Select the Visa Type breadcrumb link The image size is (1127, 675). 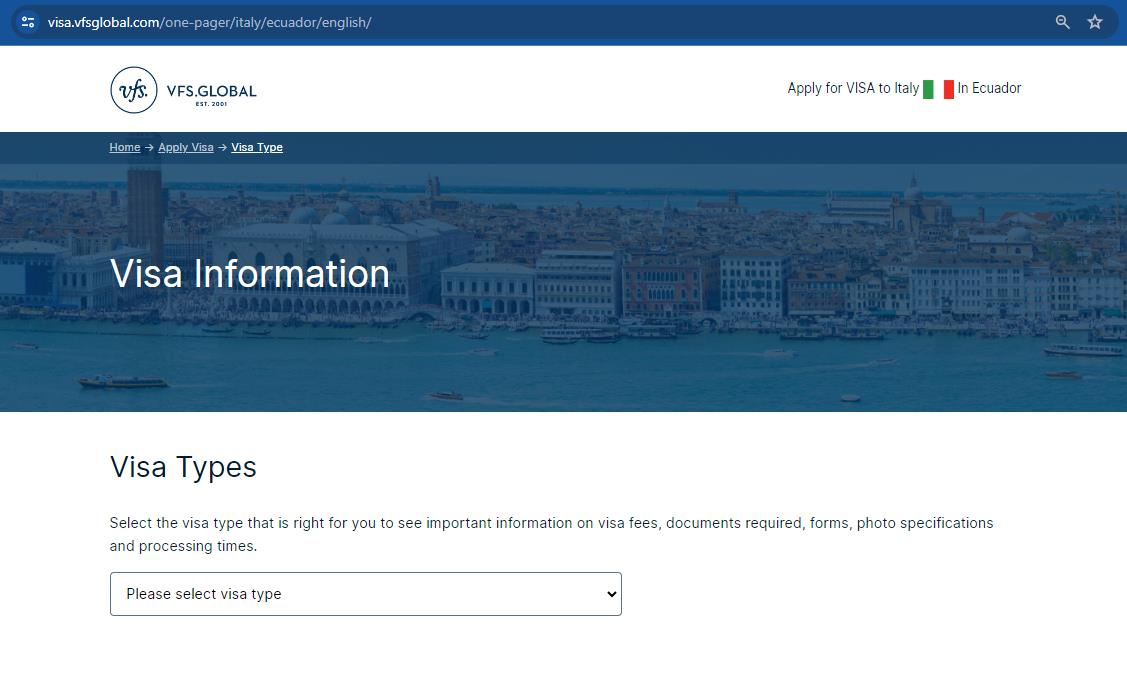[257, 147]
